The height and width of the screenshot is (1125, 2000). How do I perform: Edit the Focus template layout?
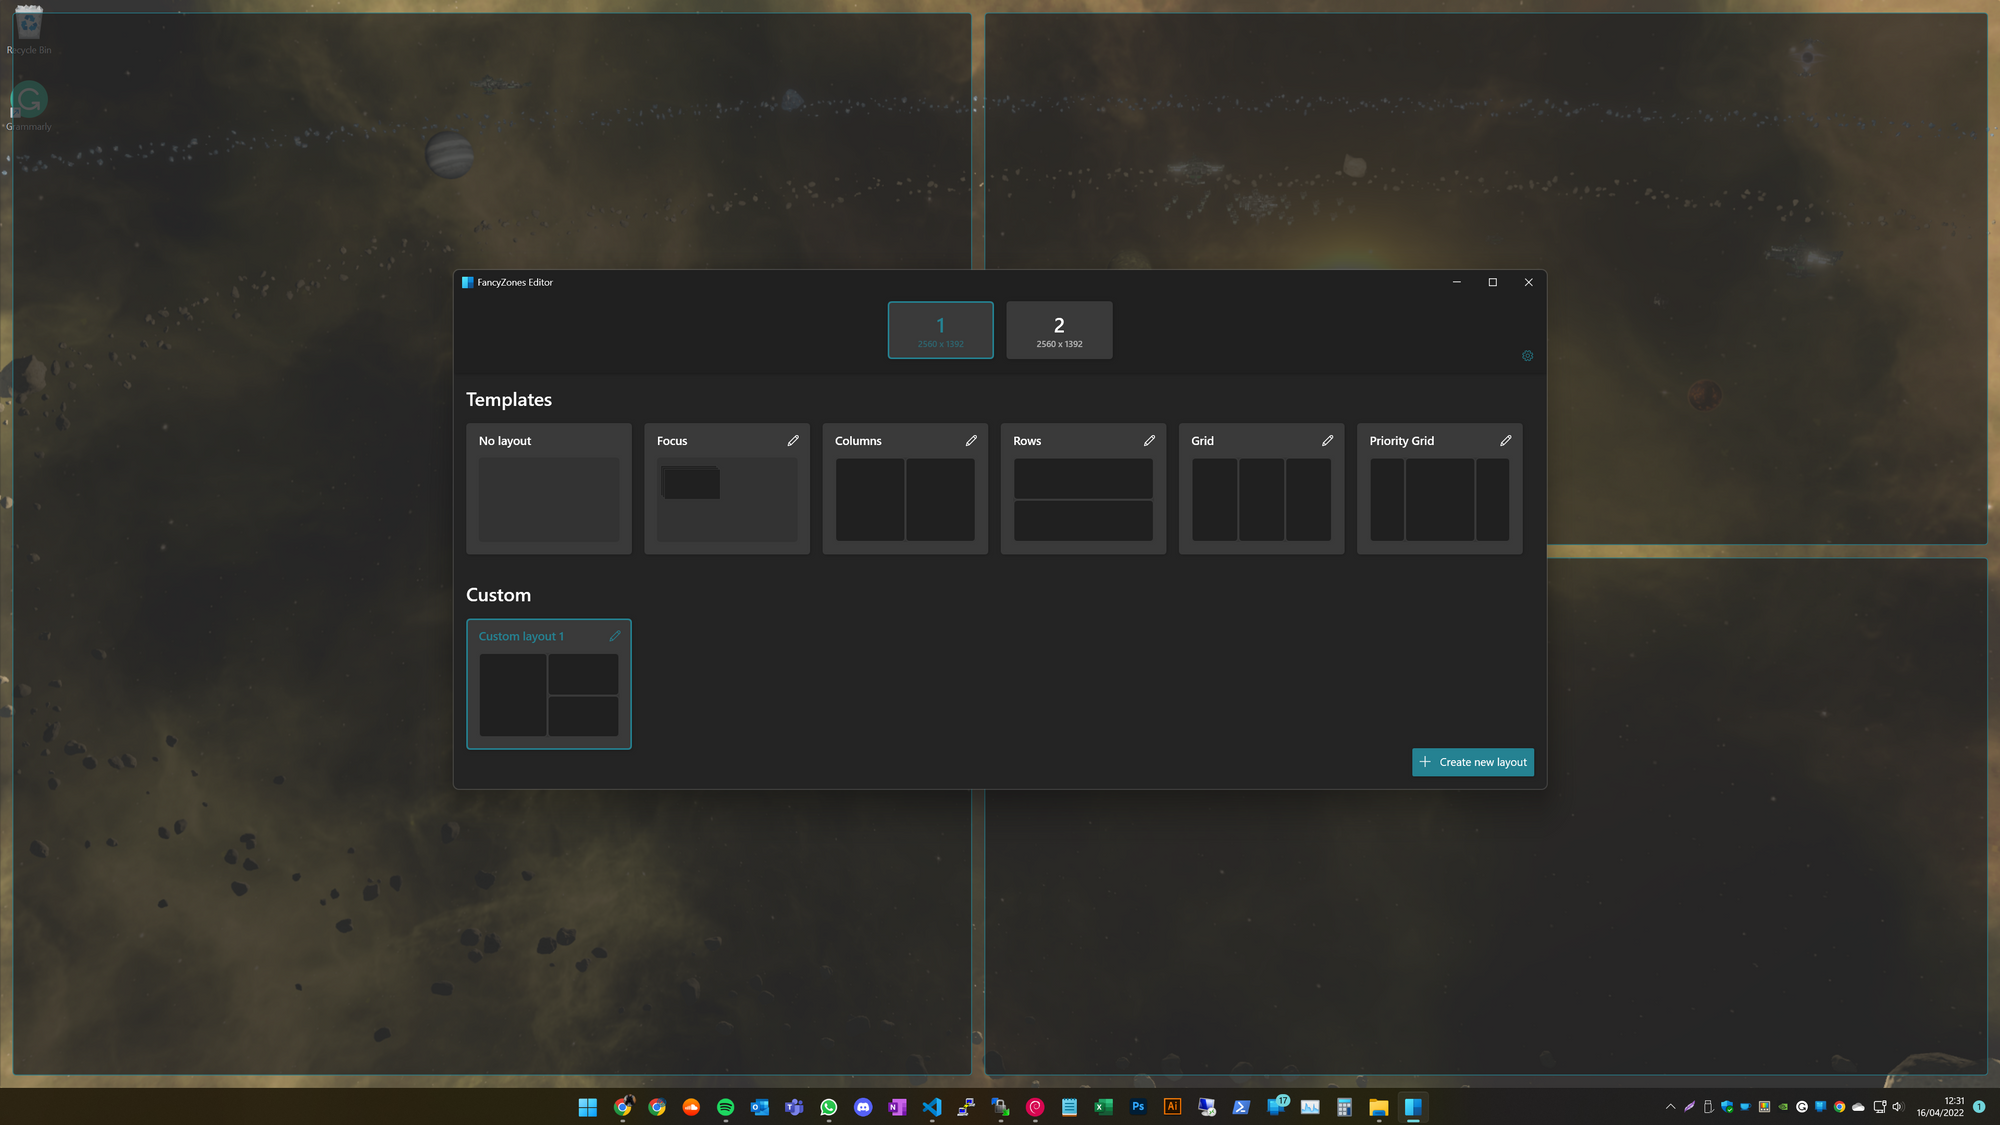pyautogui.click(x=793, y=440)
